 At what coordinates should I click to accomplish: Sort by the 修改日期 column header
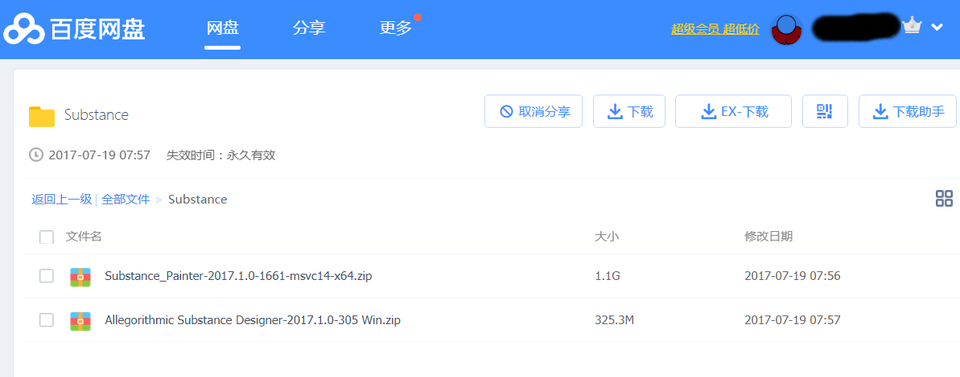click(x=768, y=237)
